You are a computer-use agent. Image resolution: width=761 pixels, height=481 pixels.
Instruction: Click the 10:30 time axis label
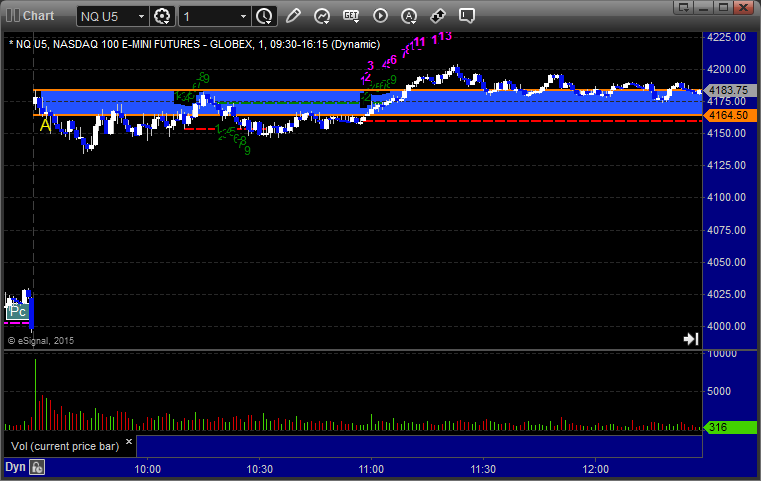(260, 469)
